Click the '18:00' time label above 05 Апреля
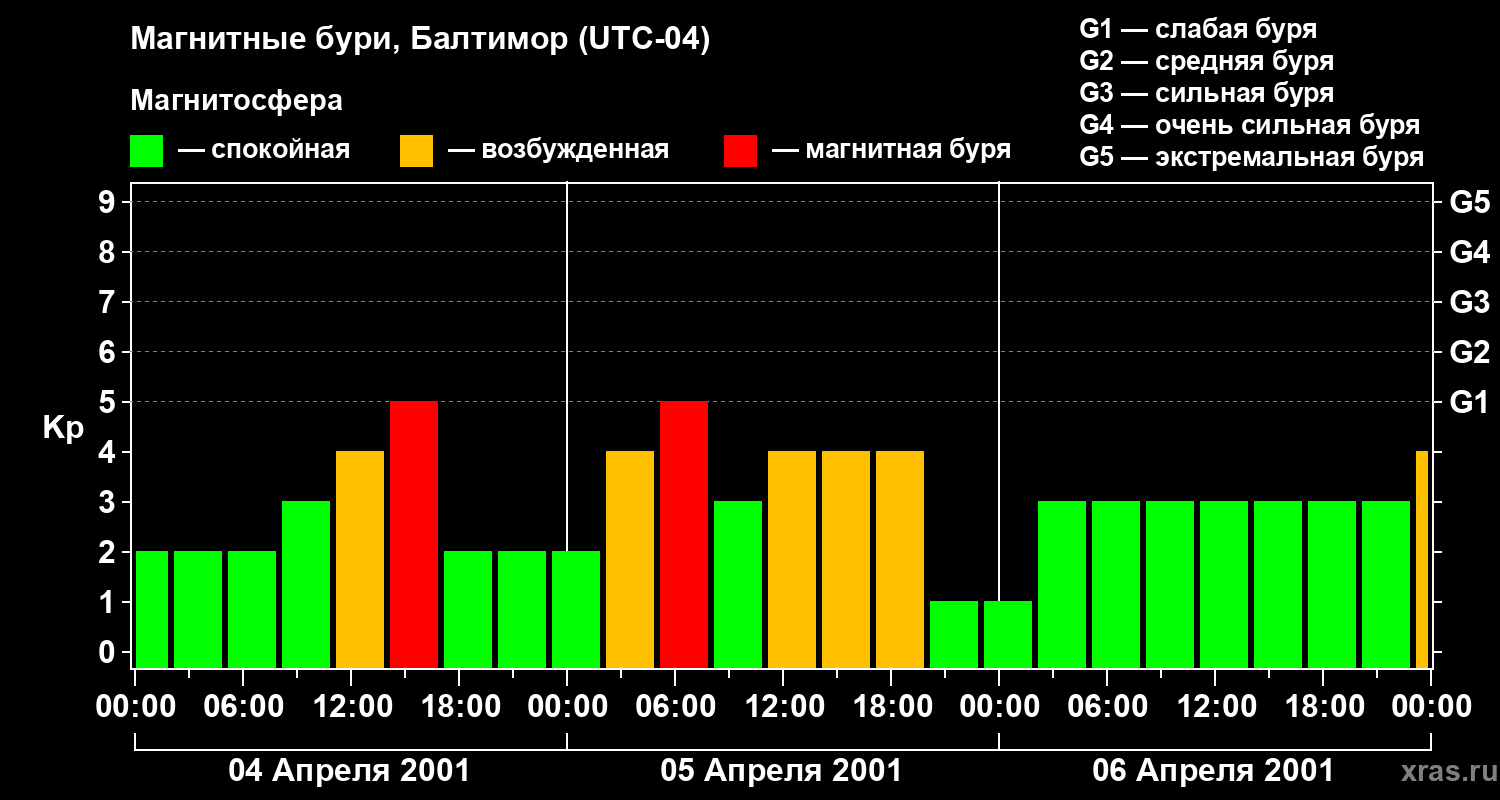This screenshot has width=1500, height=800. tap(892, 707)
